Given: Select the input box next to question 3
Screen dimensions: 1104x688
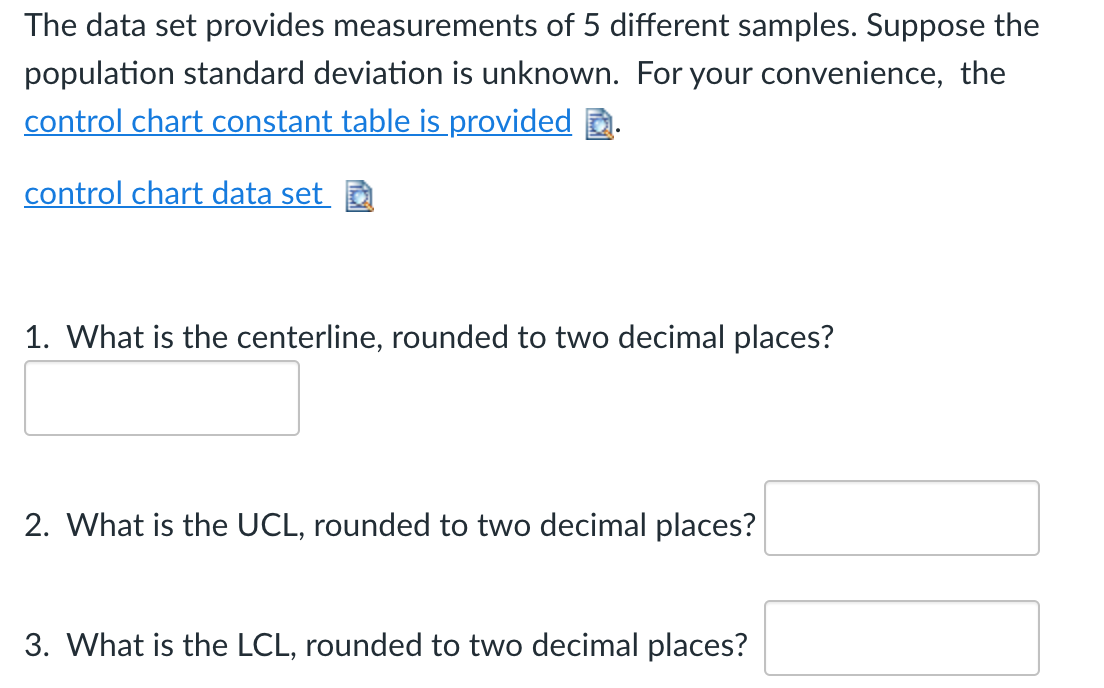Looking at the screenshot, I should coord(901,637).
